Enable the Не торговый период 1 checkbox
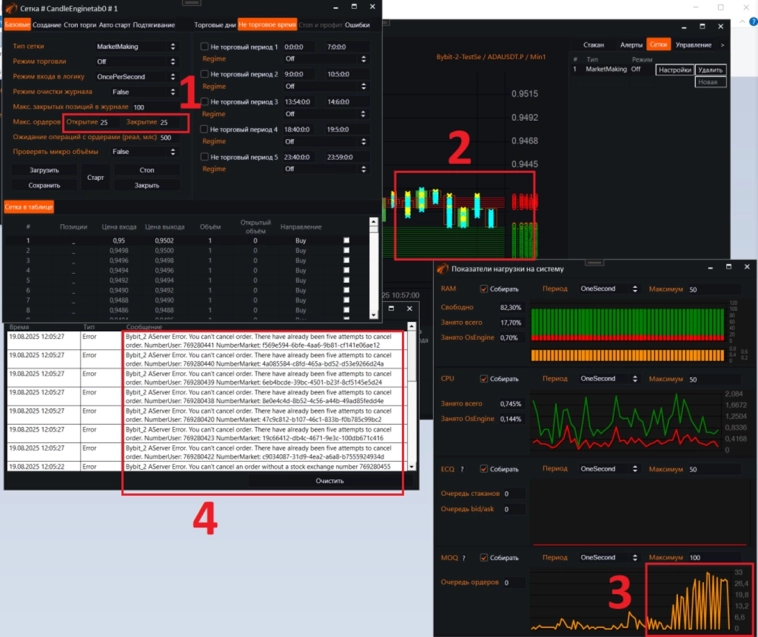 click(204, 46)
